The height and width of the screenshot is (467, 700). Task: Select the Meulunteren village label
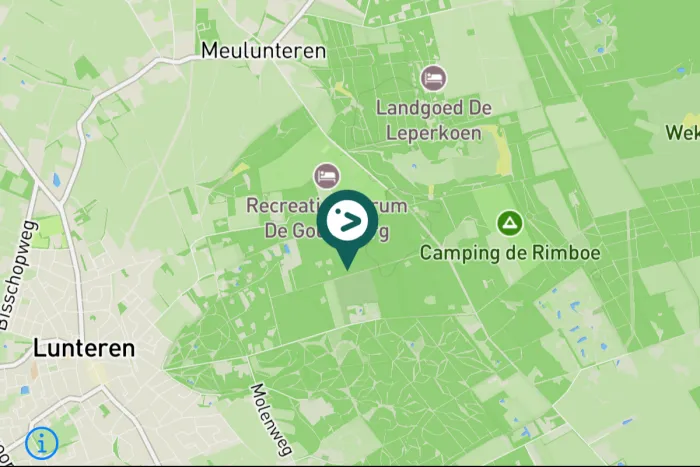263,51
